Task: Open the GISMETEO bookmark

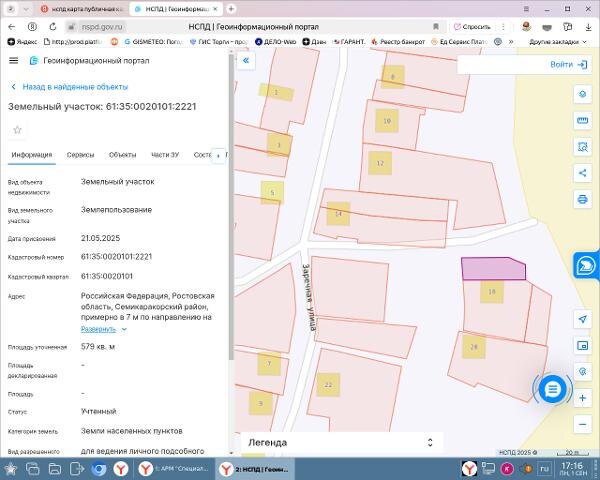Action: pyautogui.click(x=153, y=42)
